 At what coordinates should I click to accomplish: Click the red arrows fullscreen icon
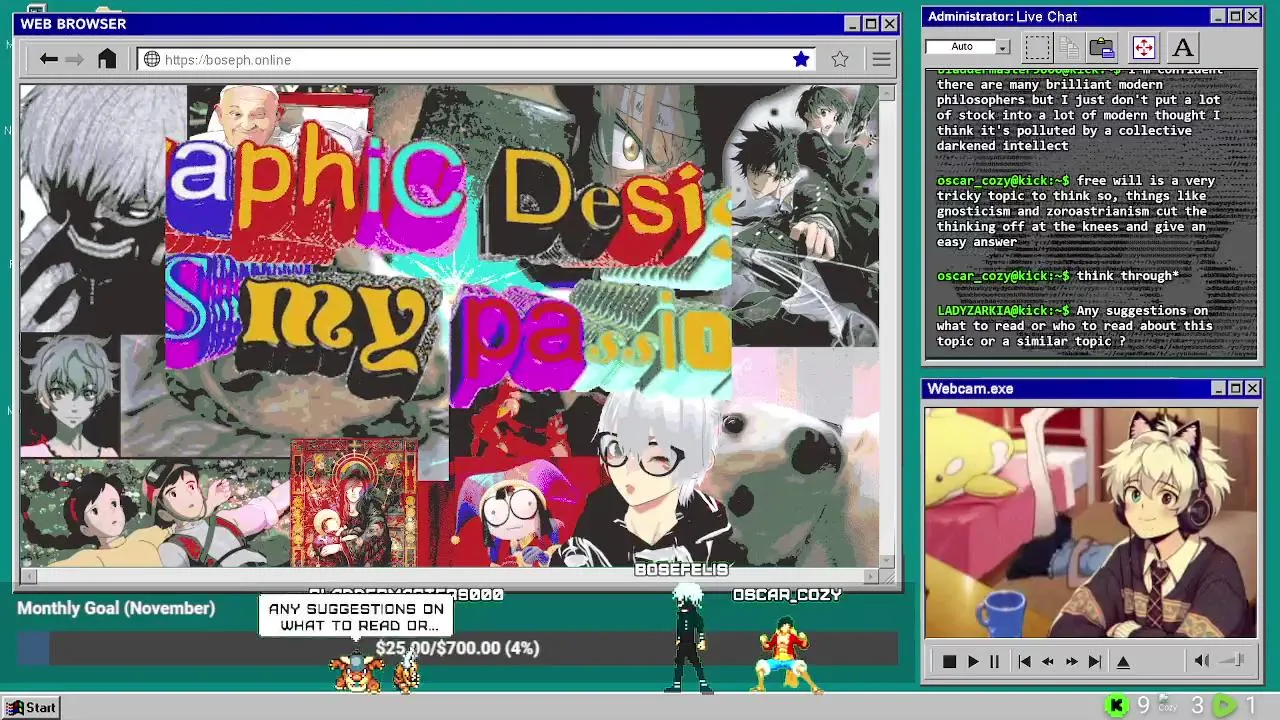pyautogui.click(x=1143, y=47)
